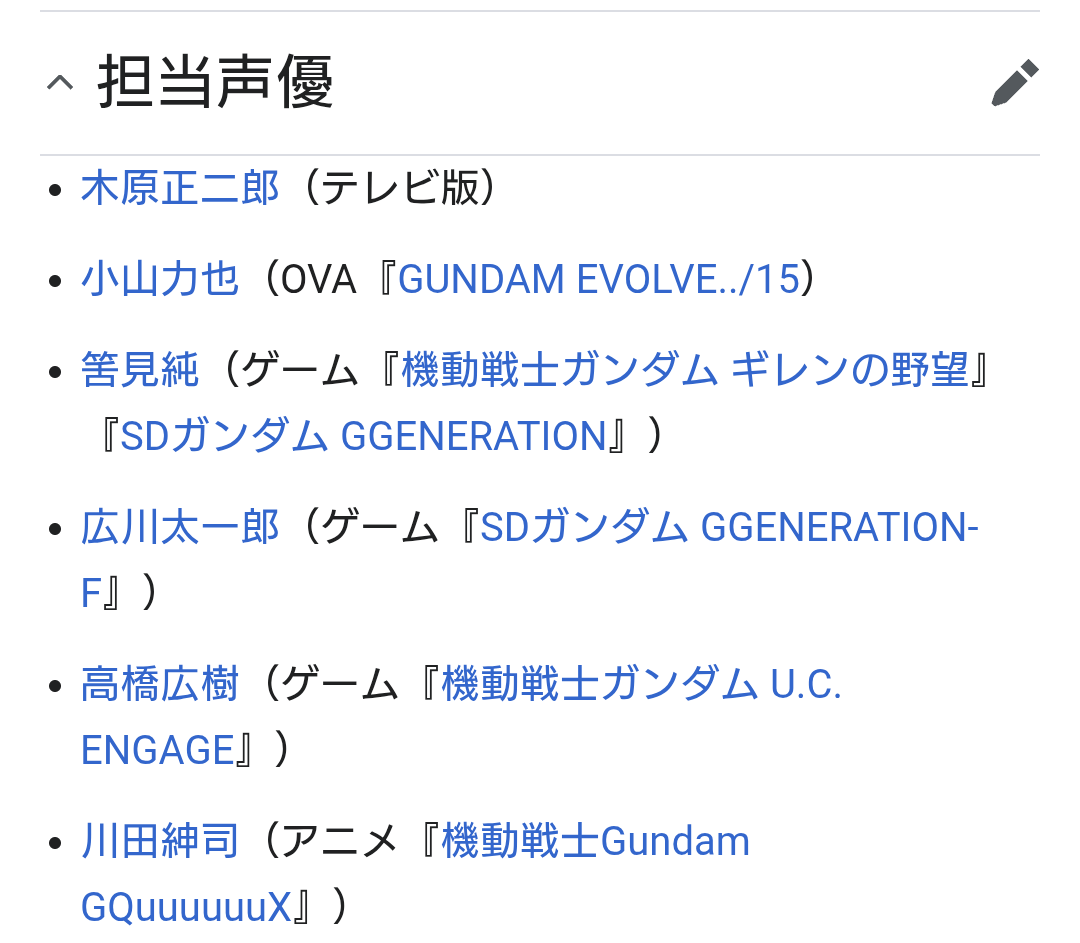
Task: Open the SDガンダム GGENERATION link
Action: click(x=364, y=436)
